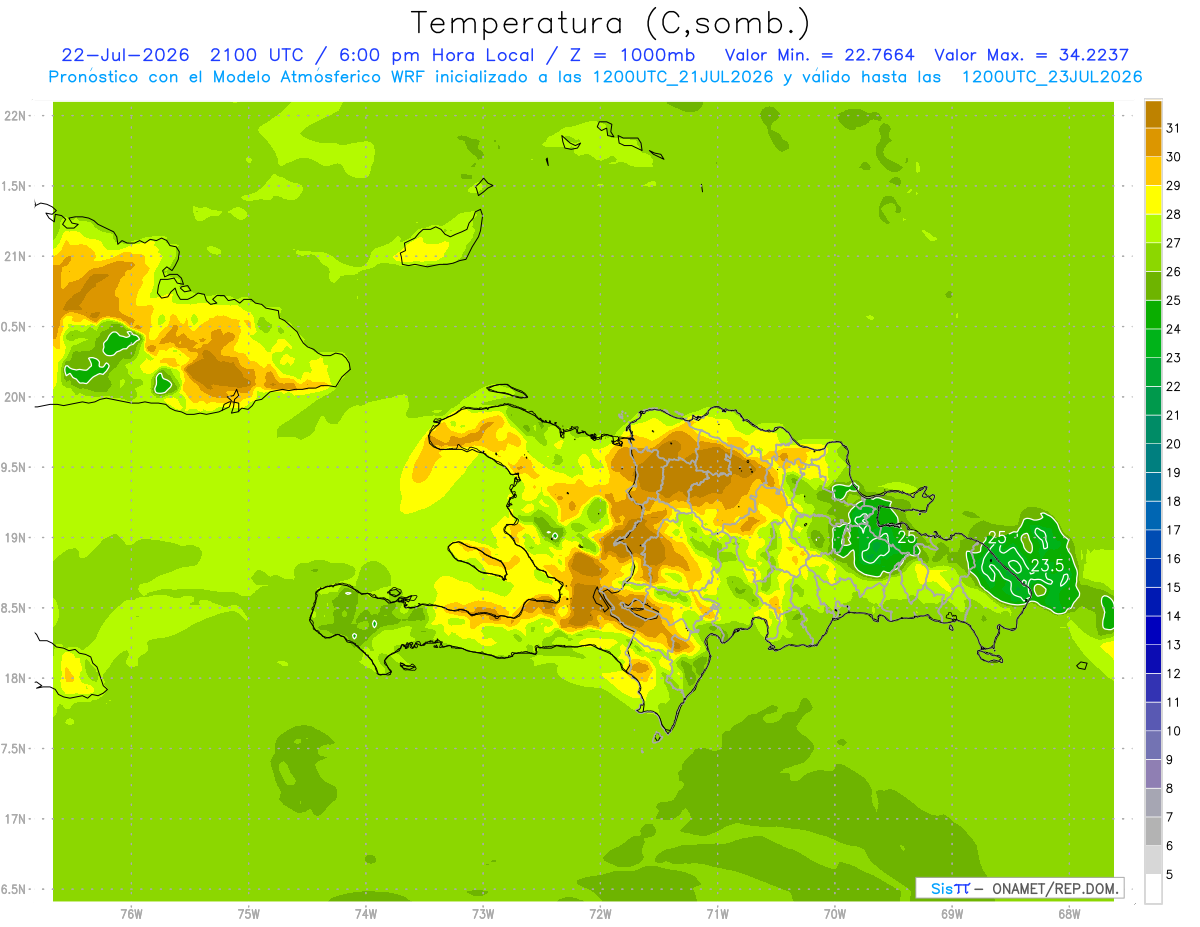The image size is (1200, 927).
Task: Click the legend scale value "15"
Action: [x=1173, y=587]
